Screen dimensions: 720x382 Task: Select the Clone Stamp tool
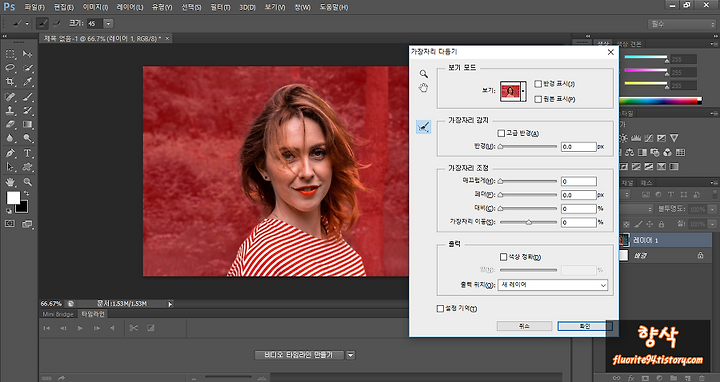click(x=10, y=111)
